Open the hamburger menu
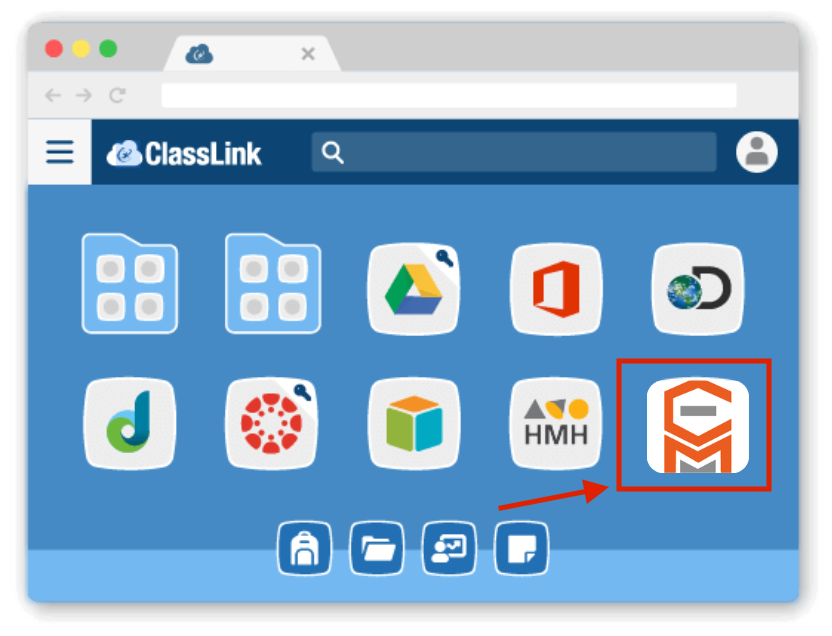This screenshot has height=636, width=832. 59,152
